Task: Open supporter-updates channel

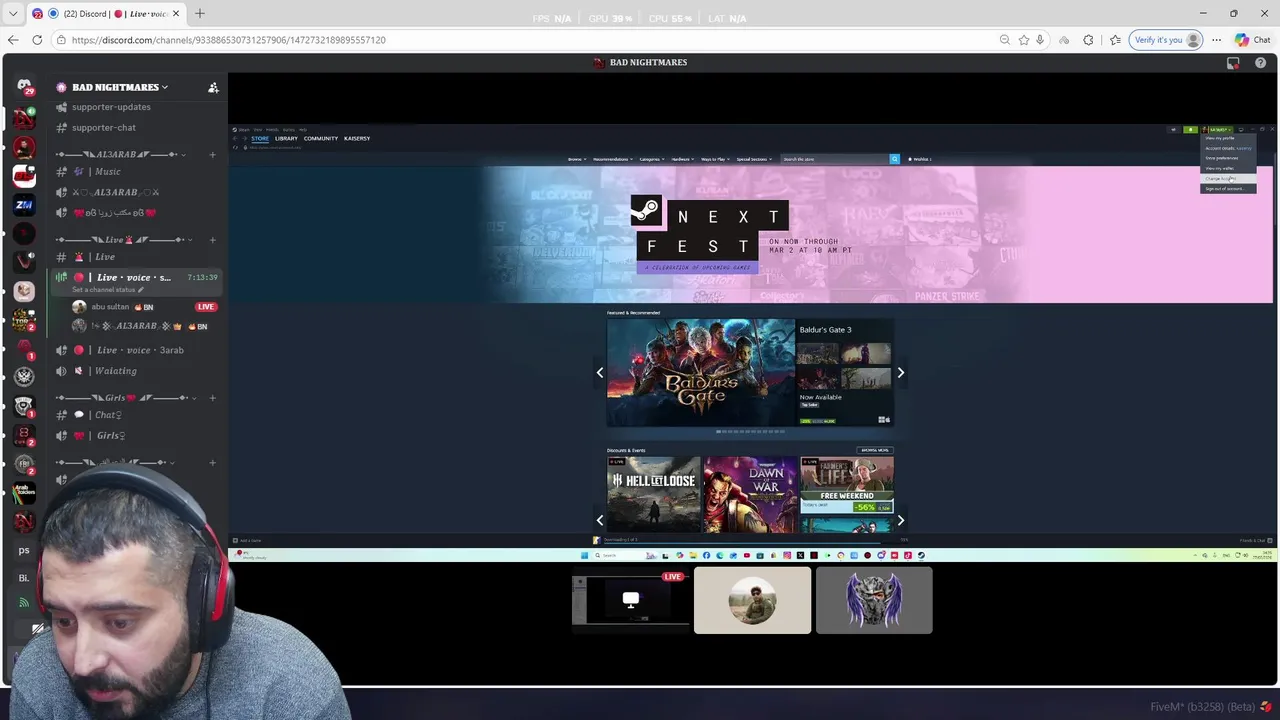Action: pyautogui.click(x=111, y=107)
